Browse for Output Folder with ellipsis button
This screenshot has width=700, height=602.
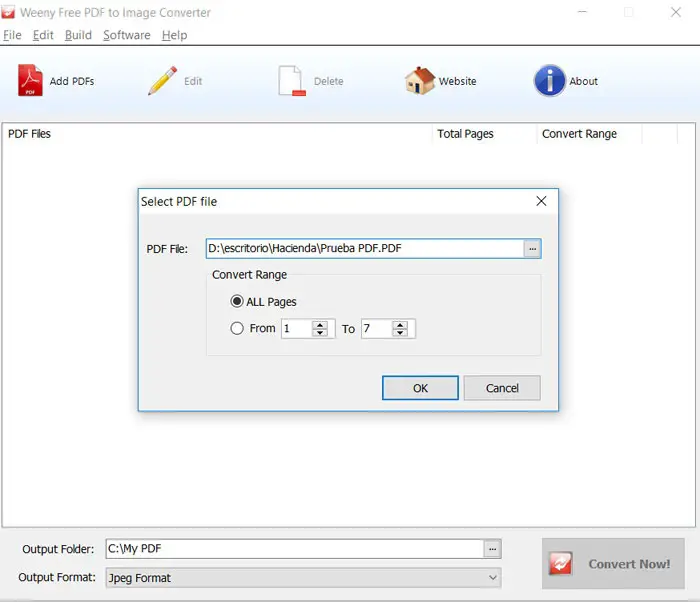492,549
